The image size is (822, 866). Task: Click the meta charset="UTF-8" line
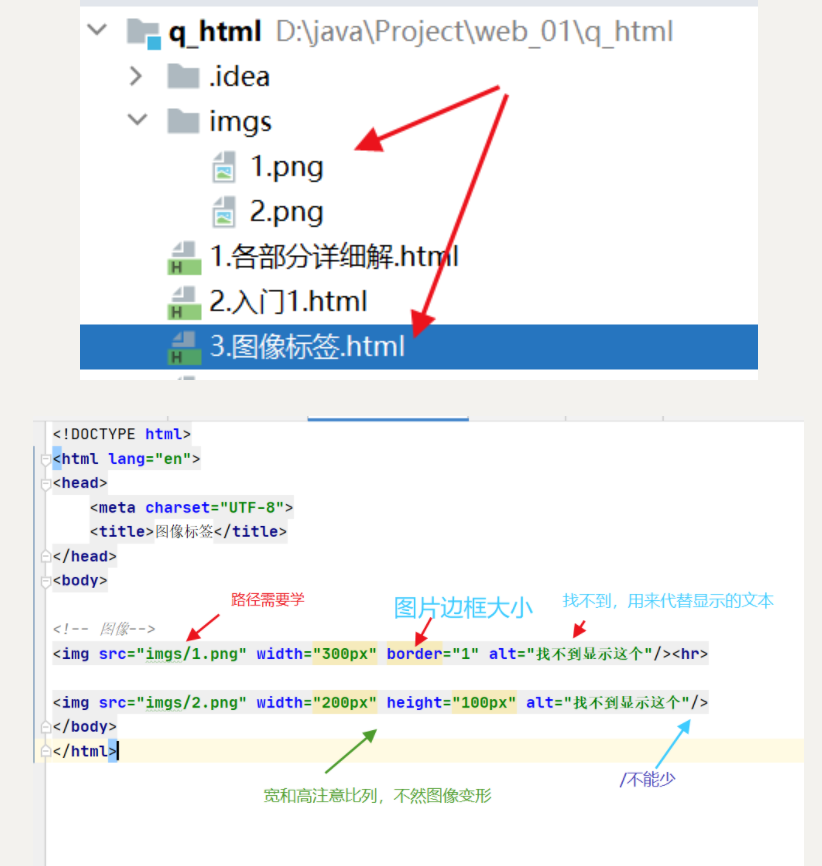click(192, 508)
